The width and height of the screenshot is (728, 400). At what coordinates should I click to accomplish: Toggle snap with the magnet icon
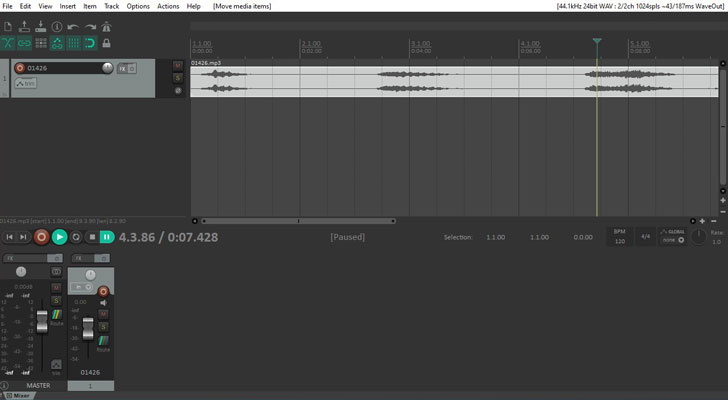[89, 43]
